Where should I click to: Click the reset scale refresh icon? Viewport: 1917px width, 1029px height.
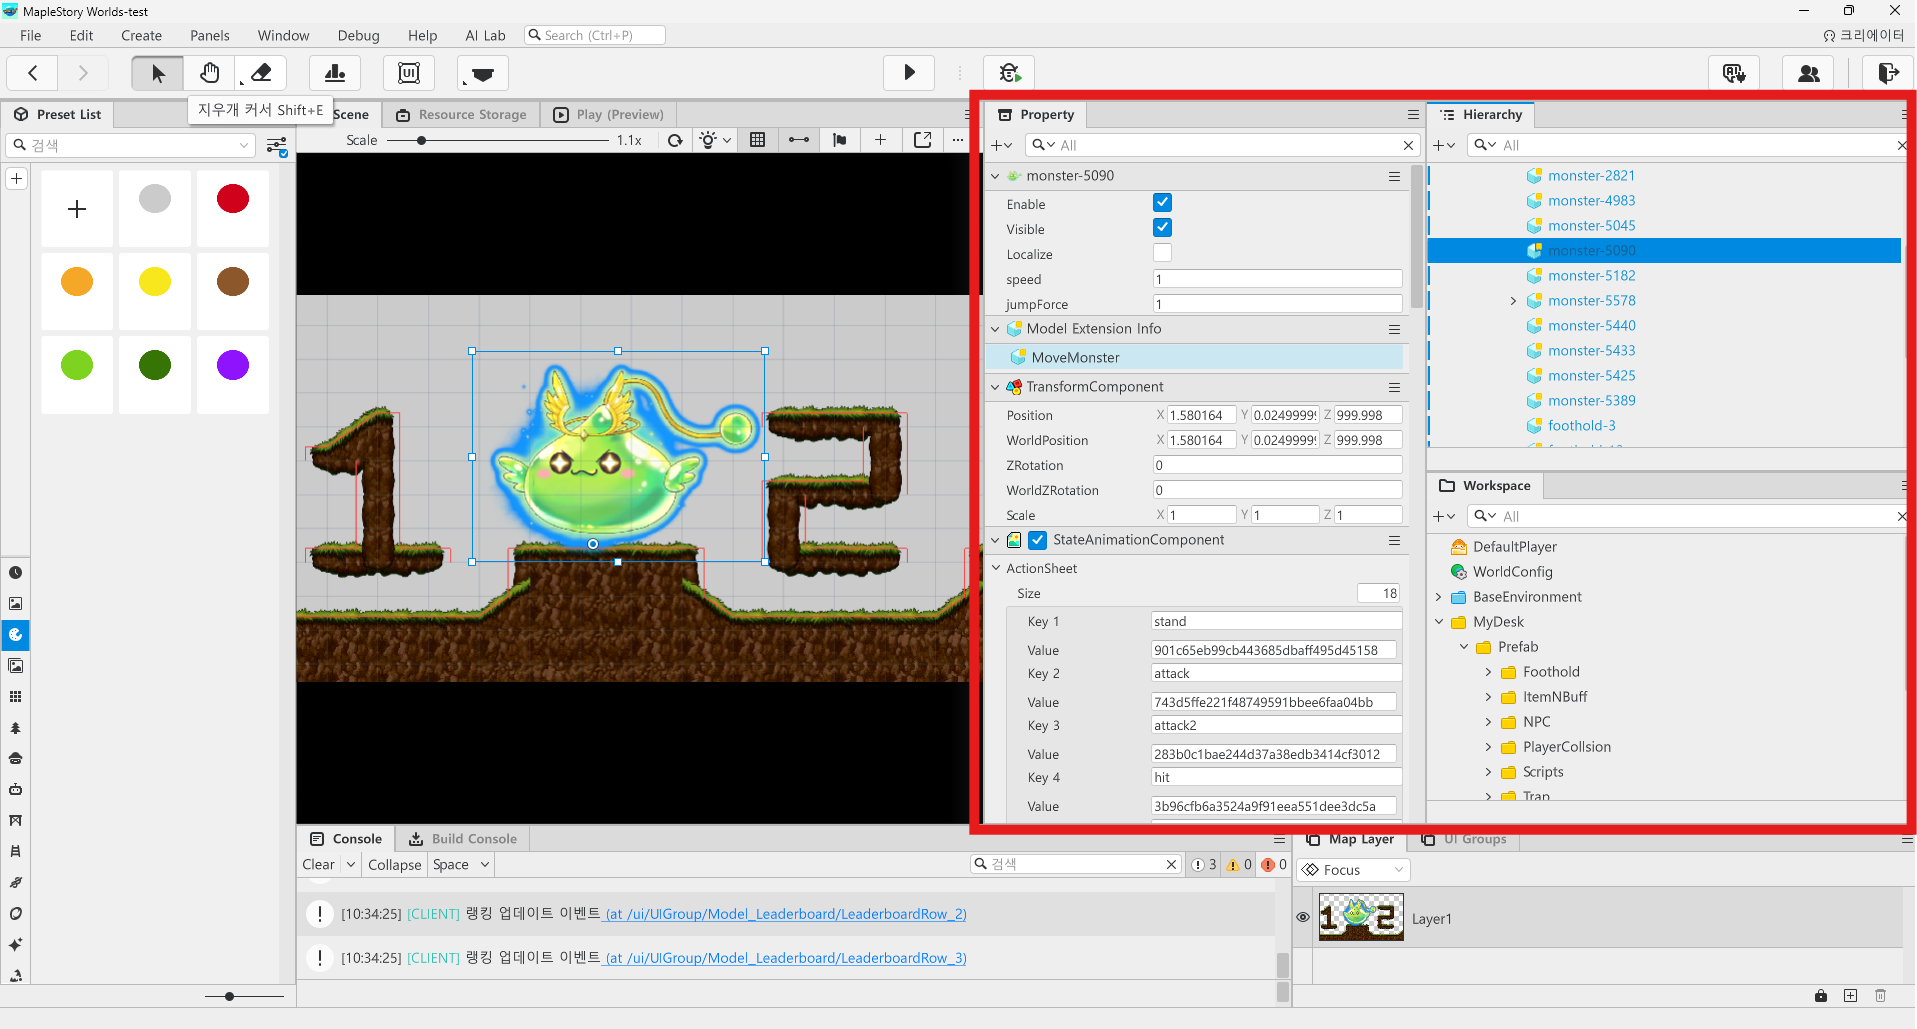coord(675,140)
